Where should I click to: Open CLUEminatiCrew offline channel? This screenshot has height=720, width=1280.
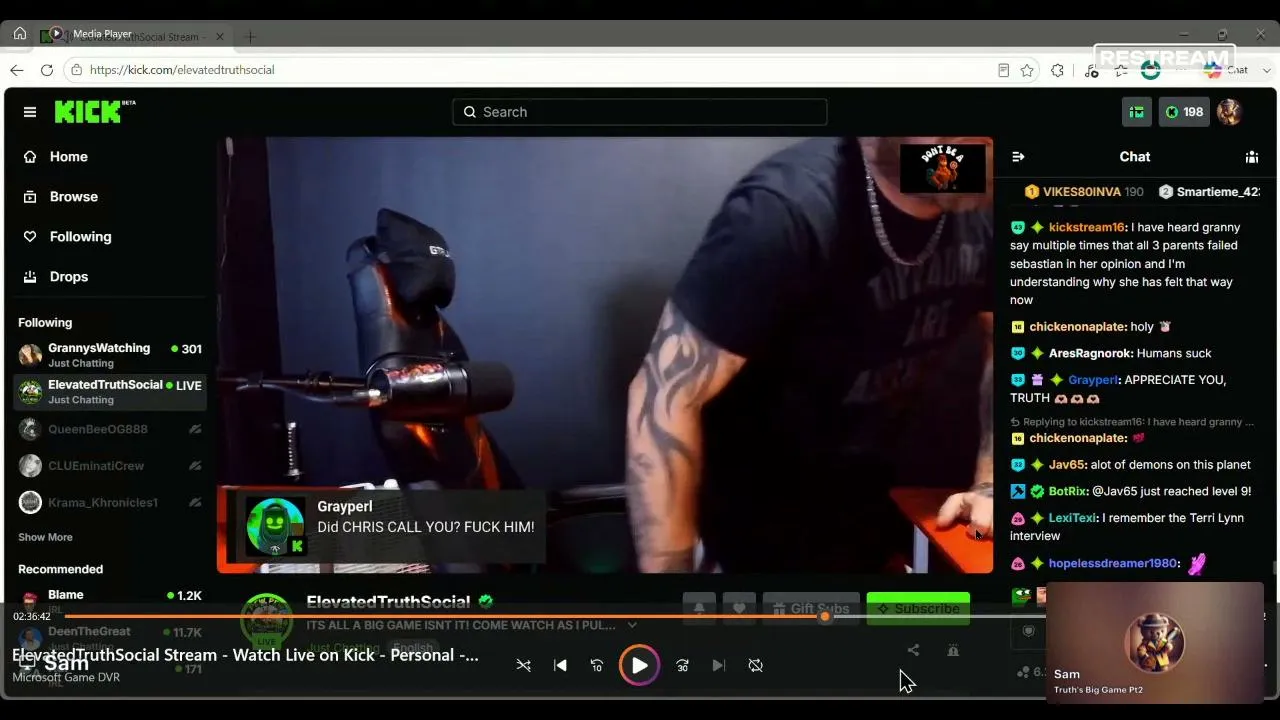point(110,466)
